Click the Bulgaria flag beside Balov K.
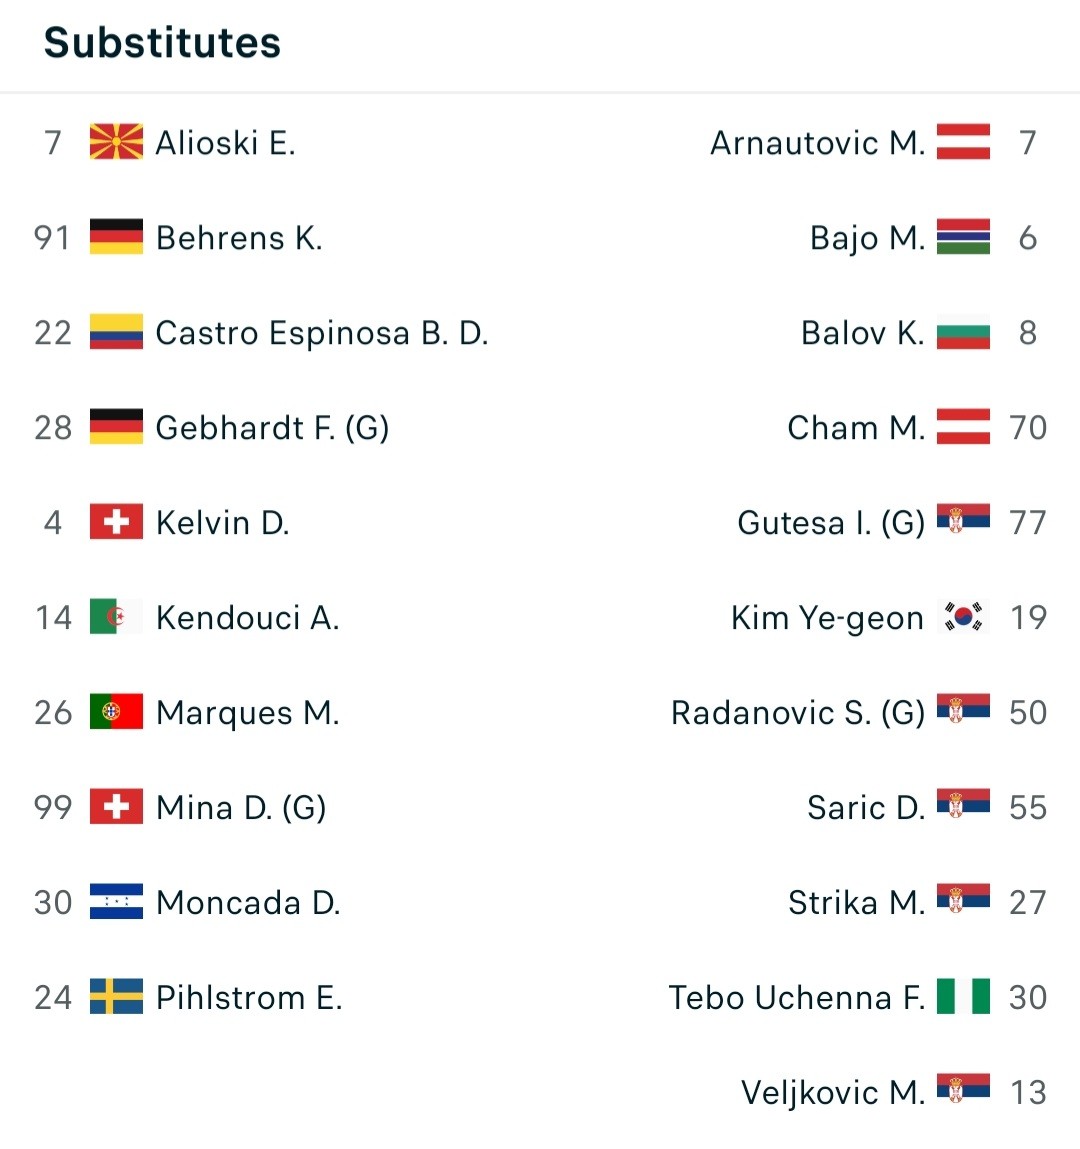 [964, 332]
